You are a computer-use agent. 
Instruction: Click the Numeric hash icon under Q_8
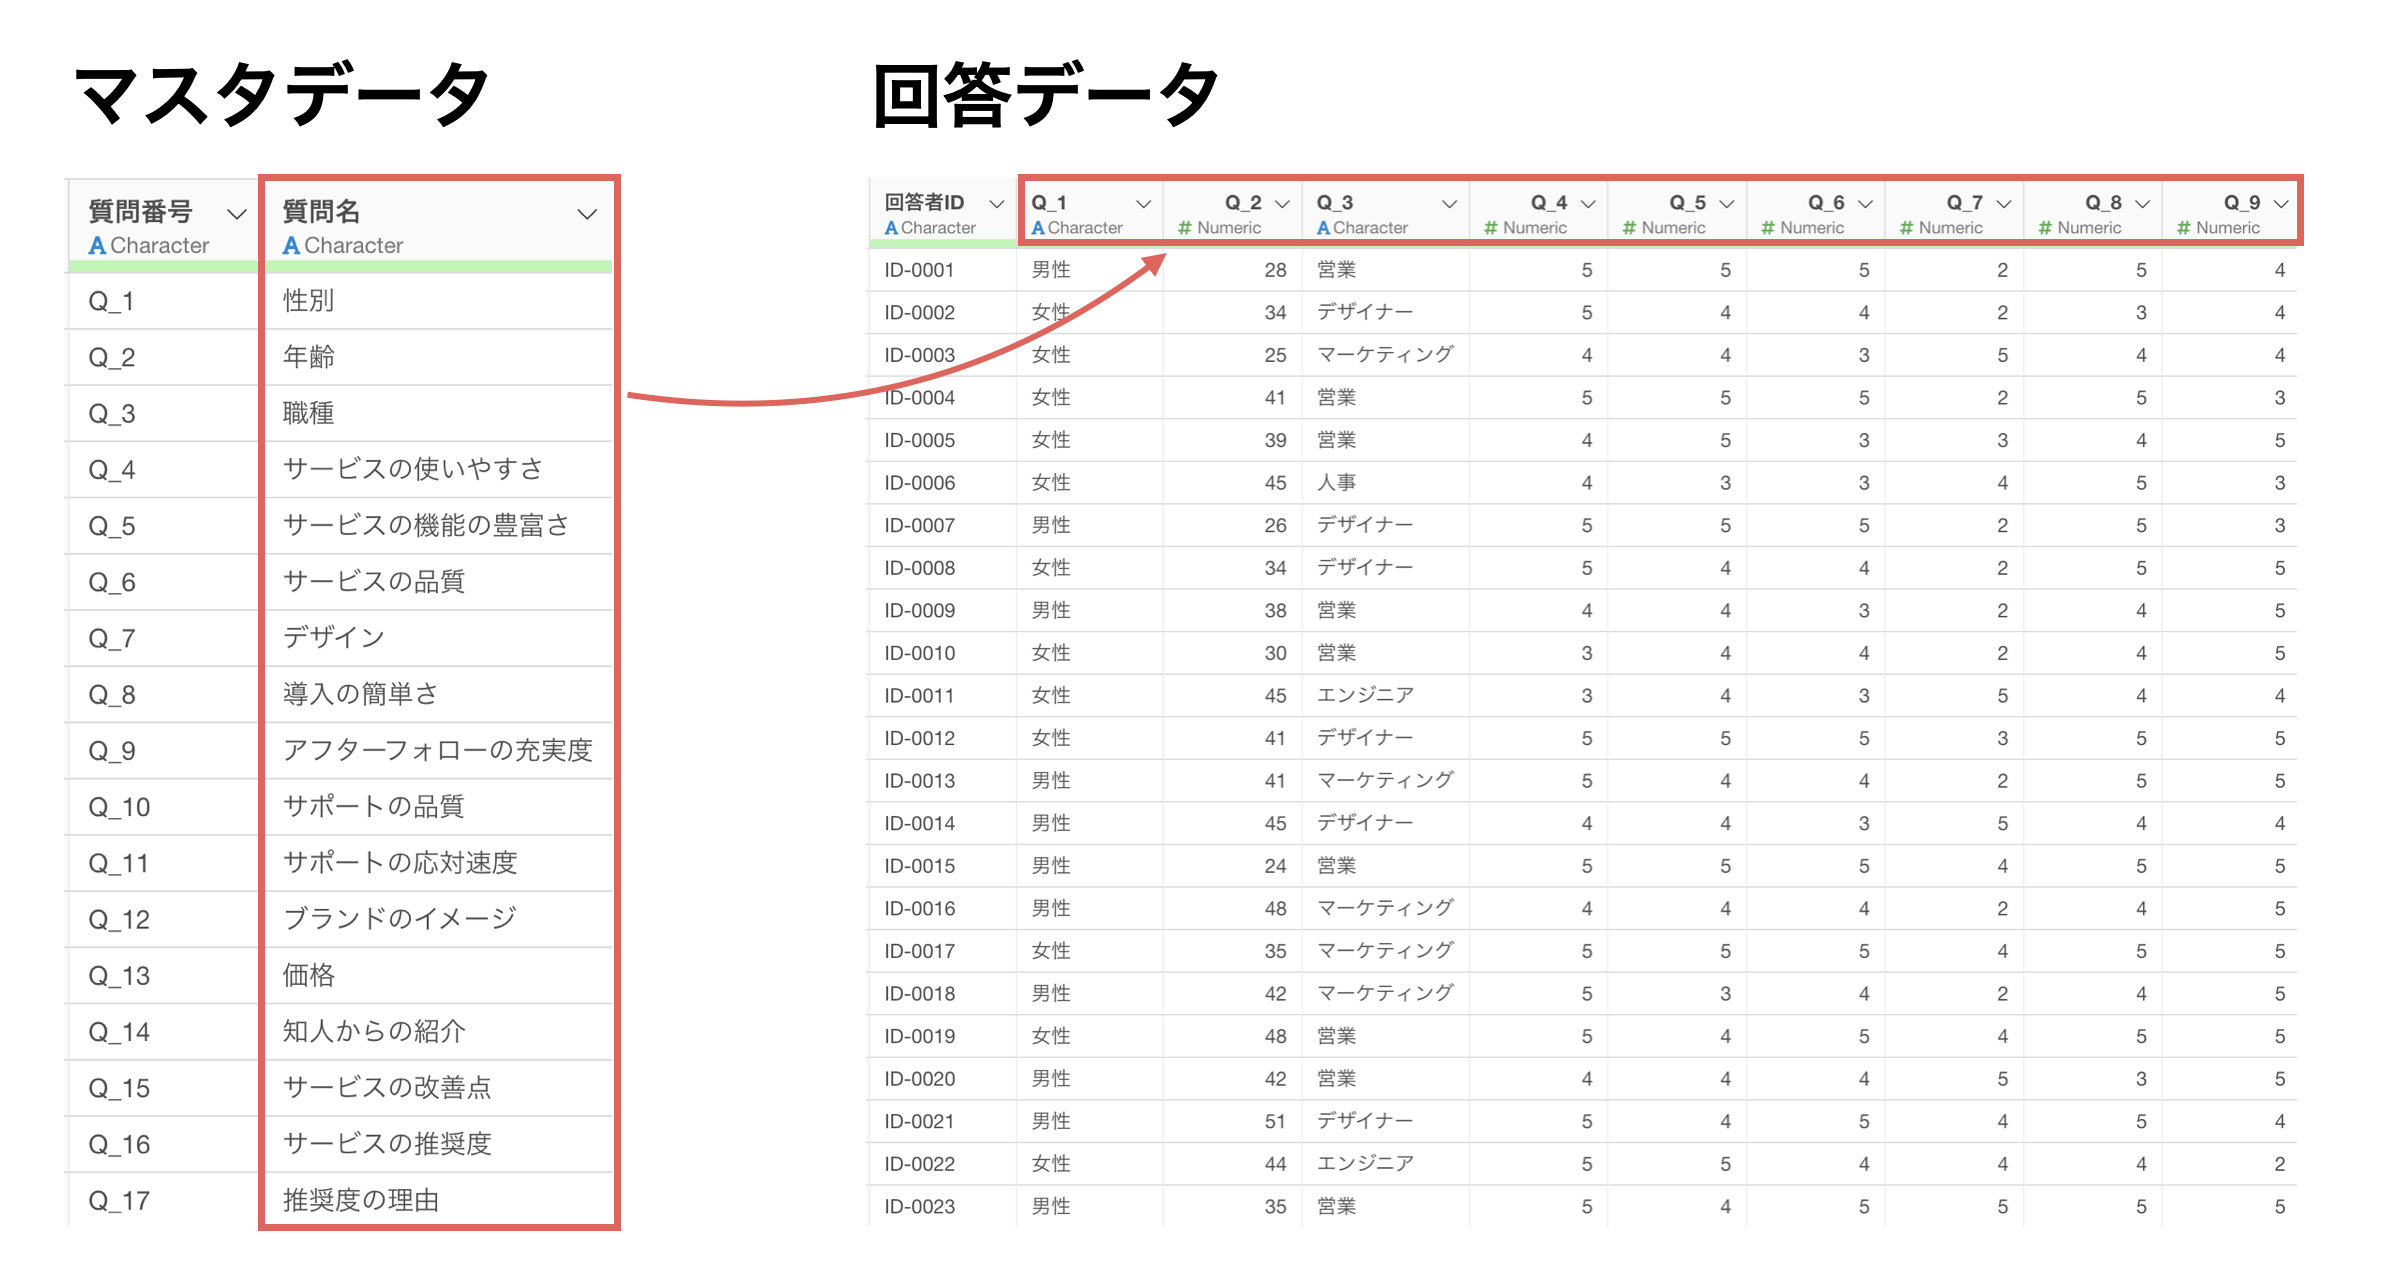click(2045, 229)
